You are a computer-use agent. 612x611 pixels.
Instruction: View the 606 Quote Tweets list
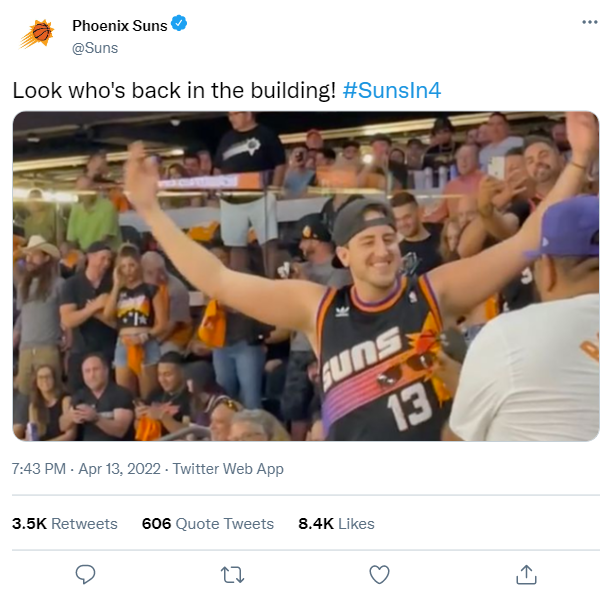(x=208, y=523)
